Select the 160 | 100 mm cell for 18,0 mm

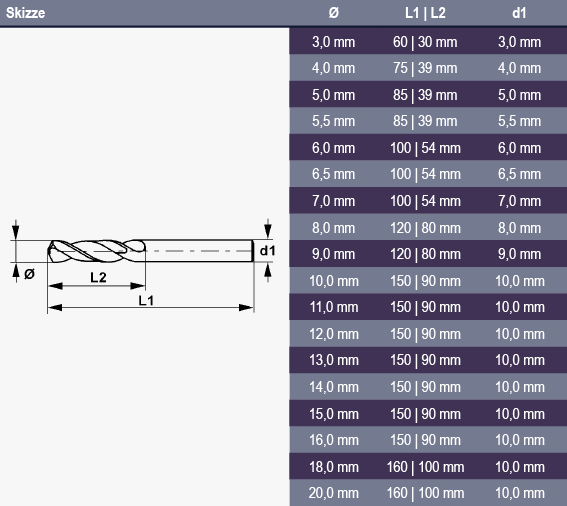[425, 467]
